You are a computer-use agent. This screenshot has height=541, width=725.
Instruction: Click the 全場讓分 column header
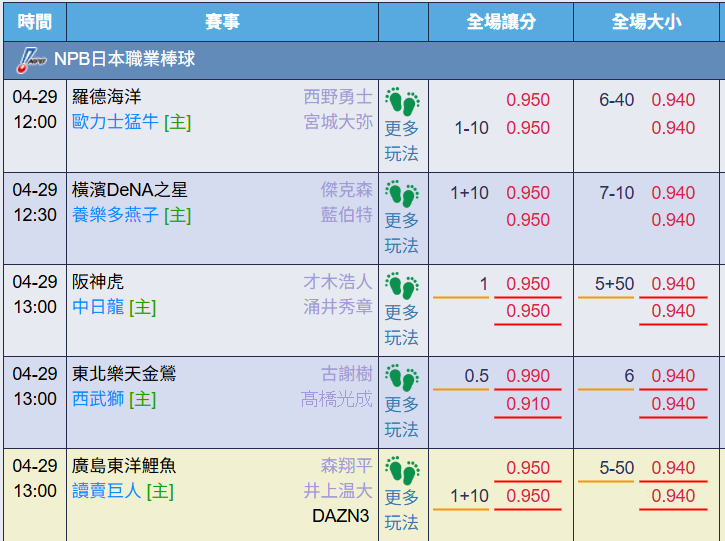501,22
